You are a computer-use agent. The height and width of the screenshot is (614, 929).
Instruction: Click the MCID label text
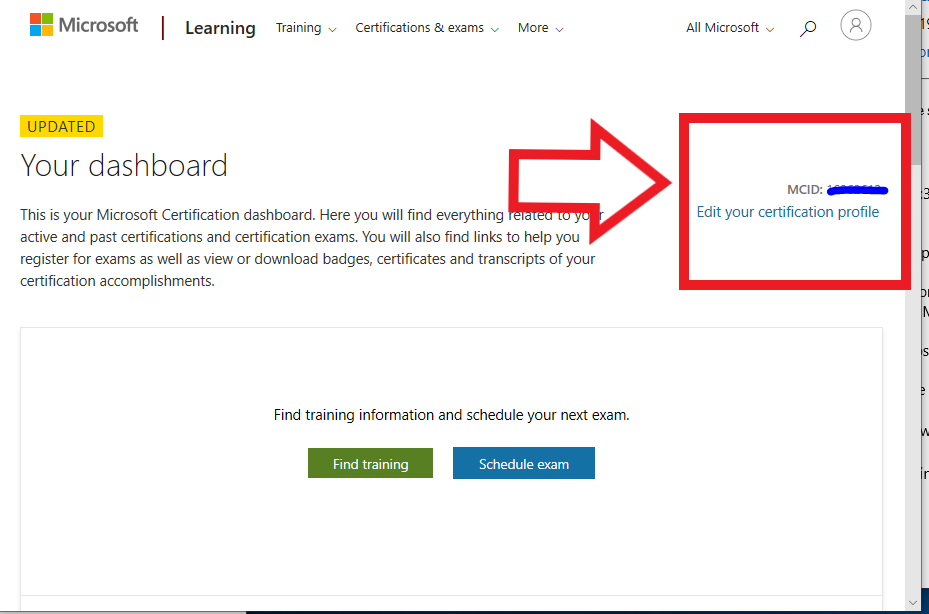click(x=805, y=190)
